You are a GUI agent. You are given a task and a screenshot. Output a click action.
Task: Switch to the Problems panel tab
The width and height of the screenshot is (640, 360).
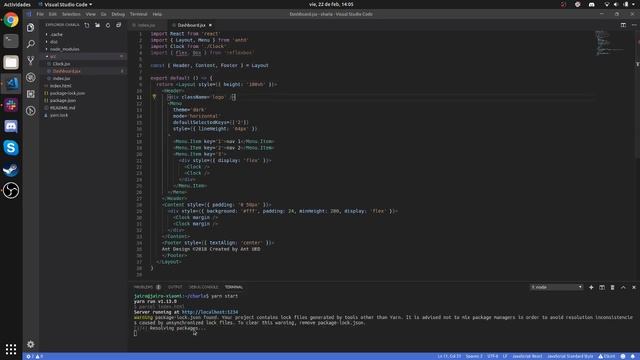coord(147,287)
